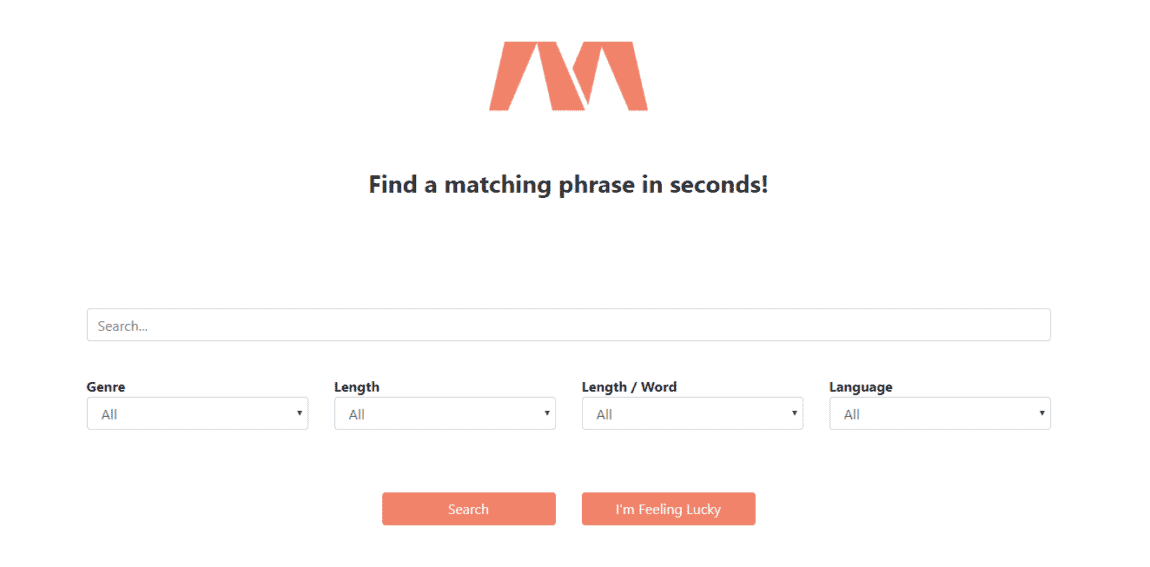Focus the Search... text field

(x=568, y=325)
